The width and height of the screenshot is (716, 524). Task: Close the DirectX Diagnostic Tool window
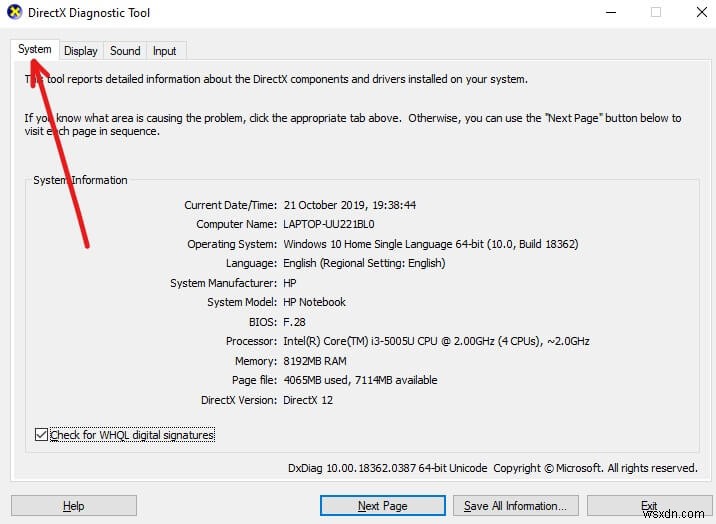(702, 12)
